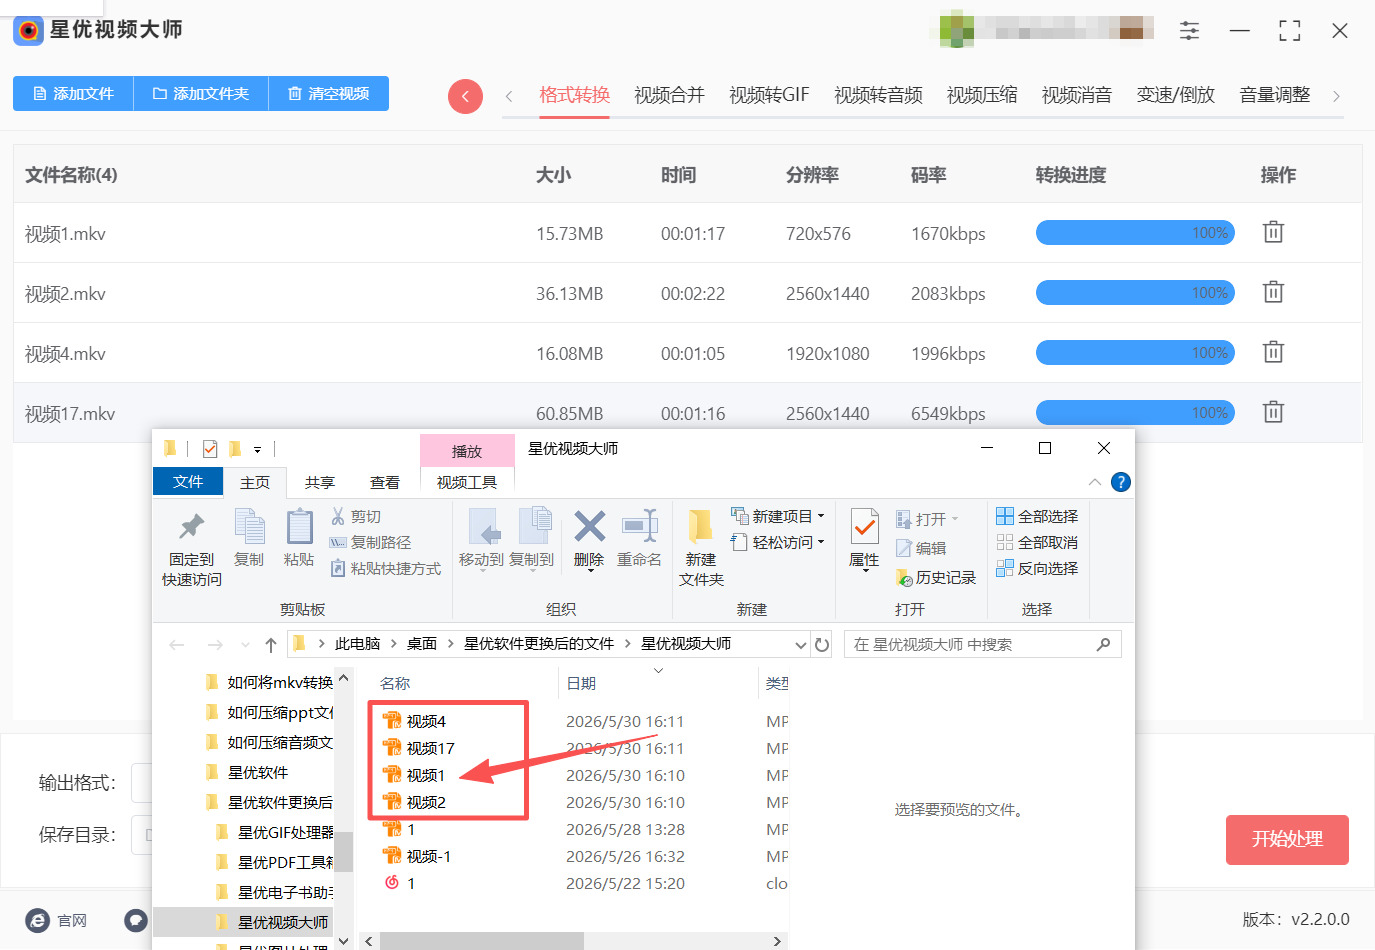This screenshot has width=1375, height=950.
Task: Click the 重命名 ribbon icon
Action: (639, 526)
